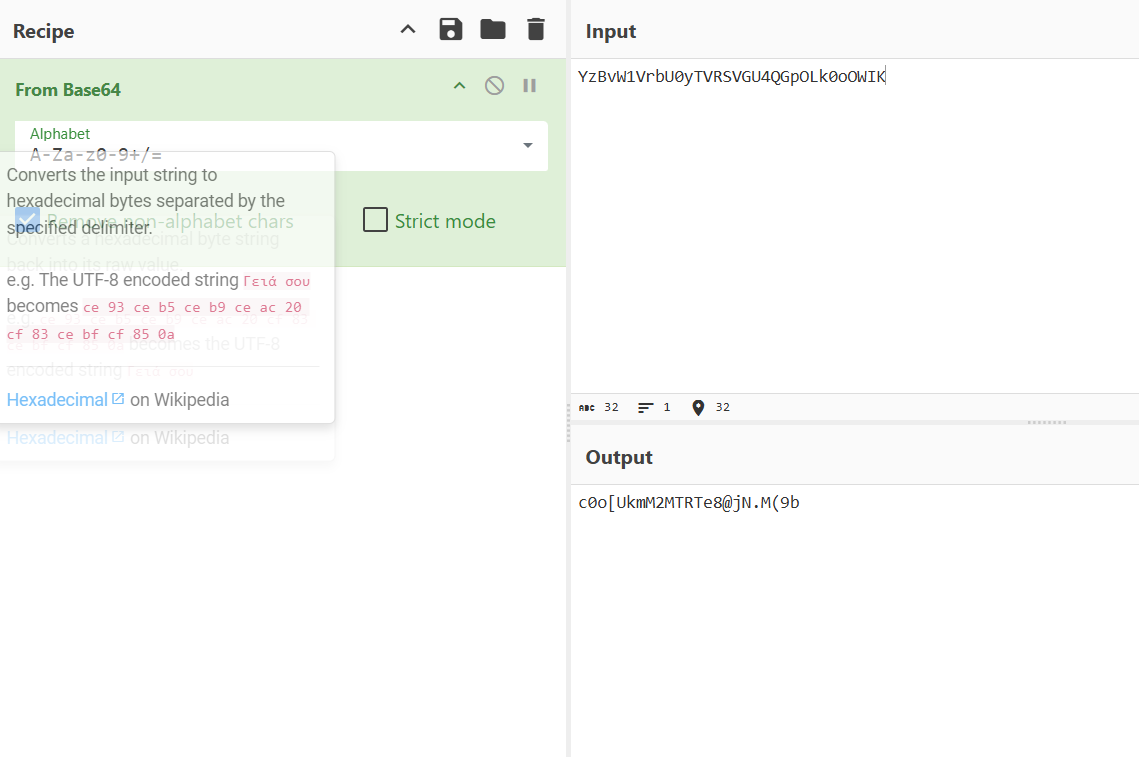Toggle Remove non-alphabet chars checkbox
Screen dimensions: 1139x757
(x=28, y=219)
